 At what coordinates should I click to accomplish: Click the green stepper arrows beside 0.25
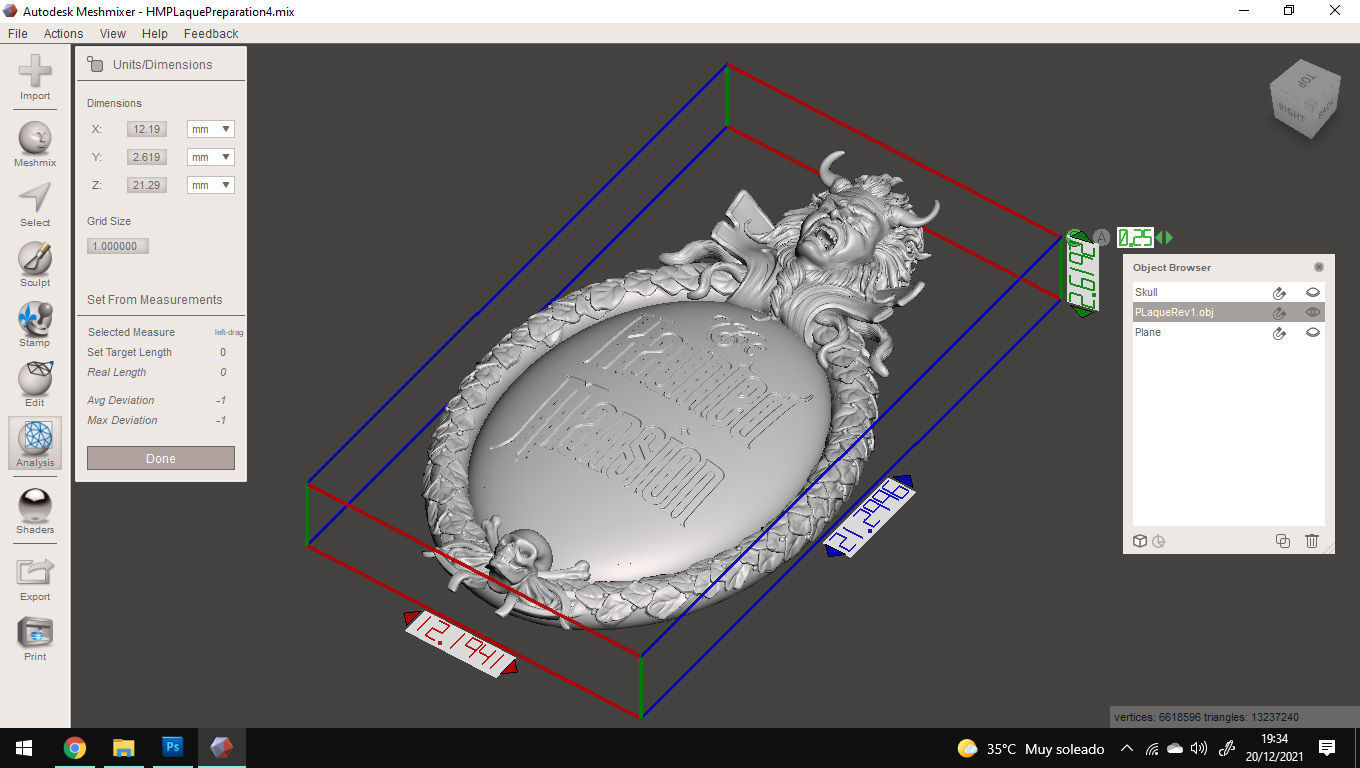(x=1165, y=238)
